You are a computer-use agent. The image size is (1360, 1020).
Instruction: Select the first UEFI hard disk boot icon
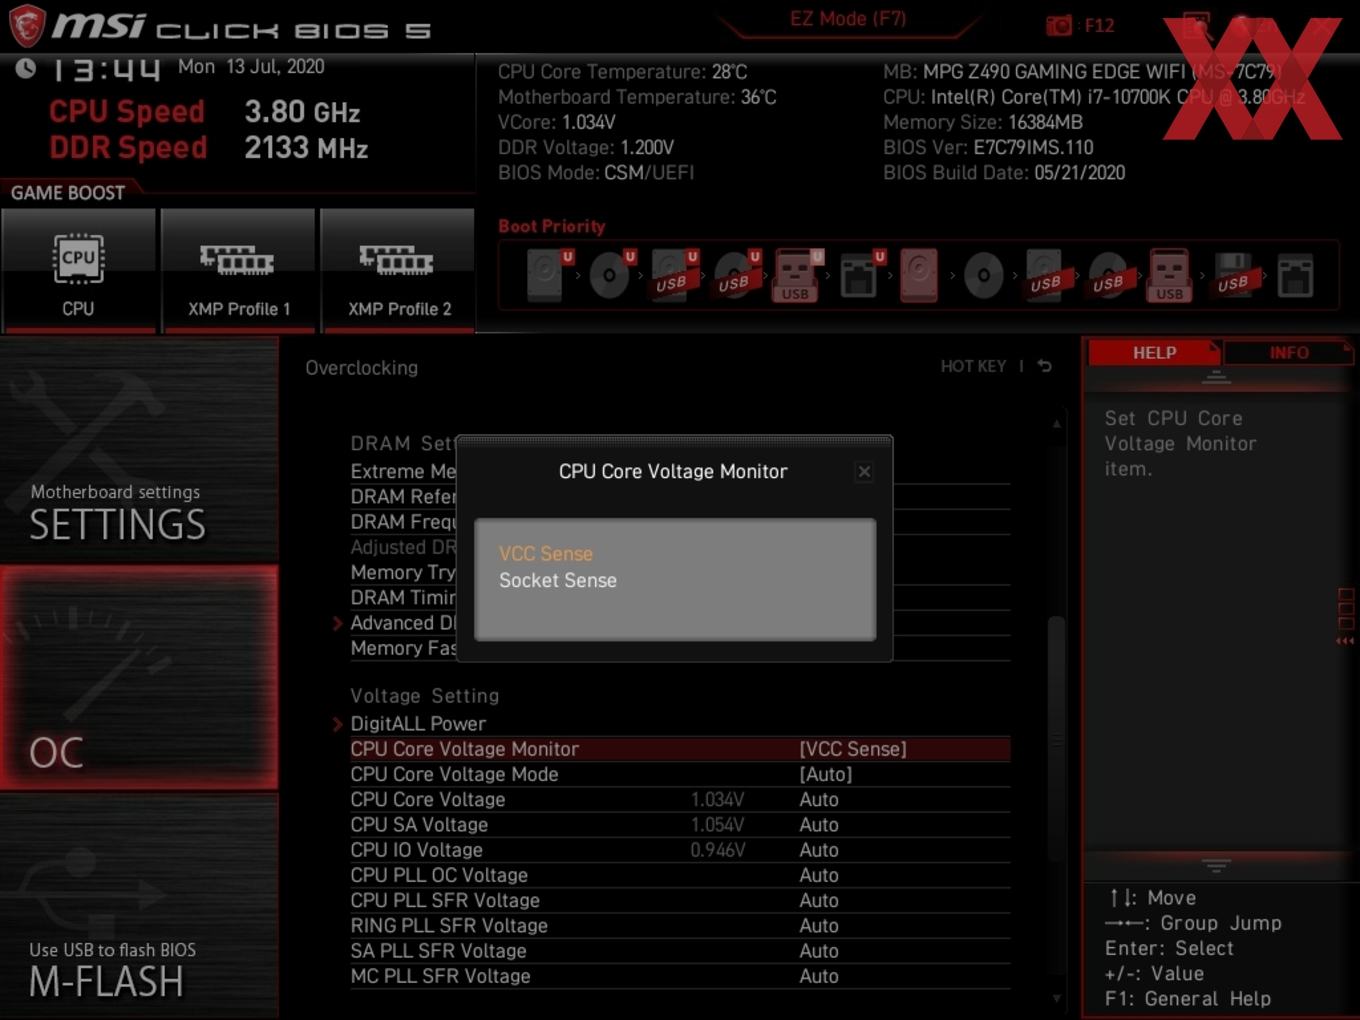[549, 274]
